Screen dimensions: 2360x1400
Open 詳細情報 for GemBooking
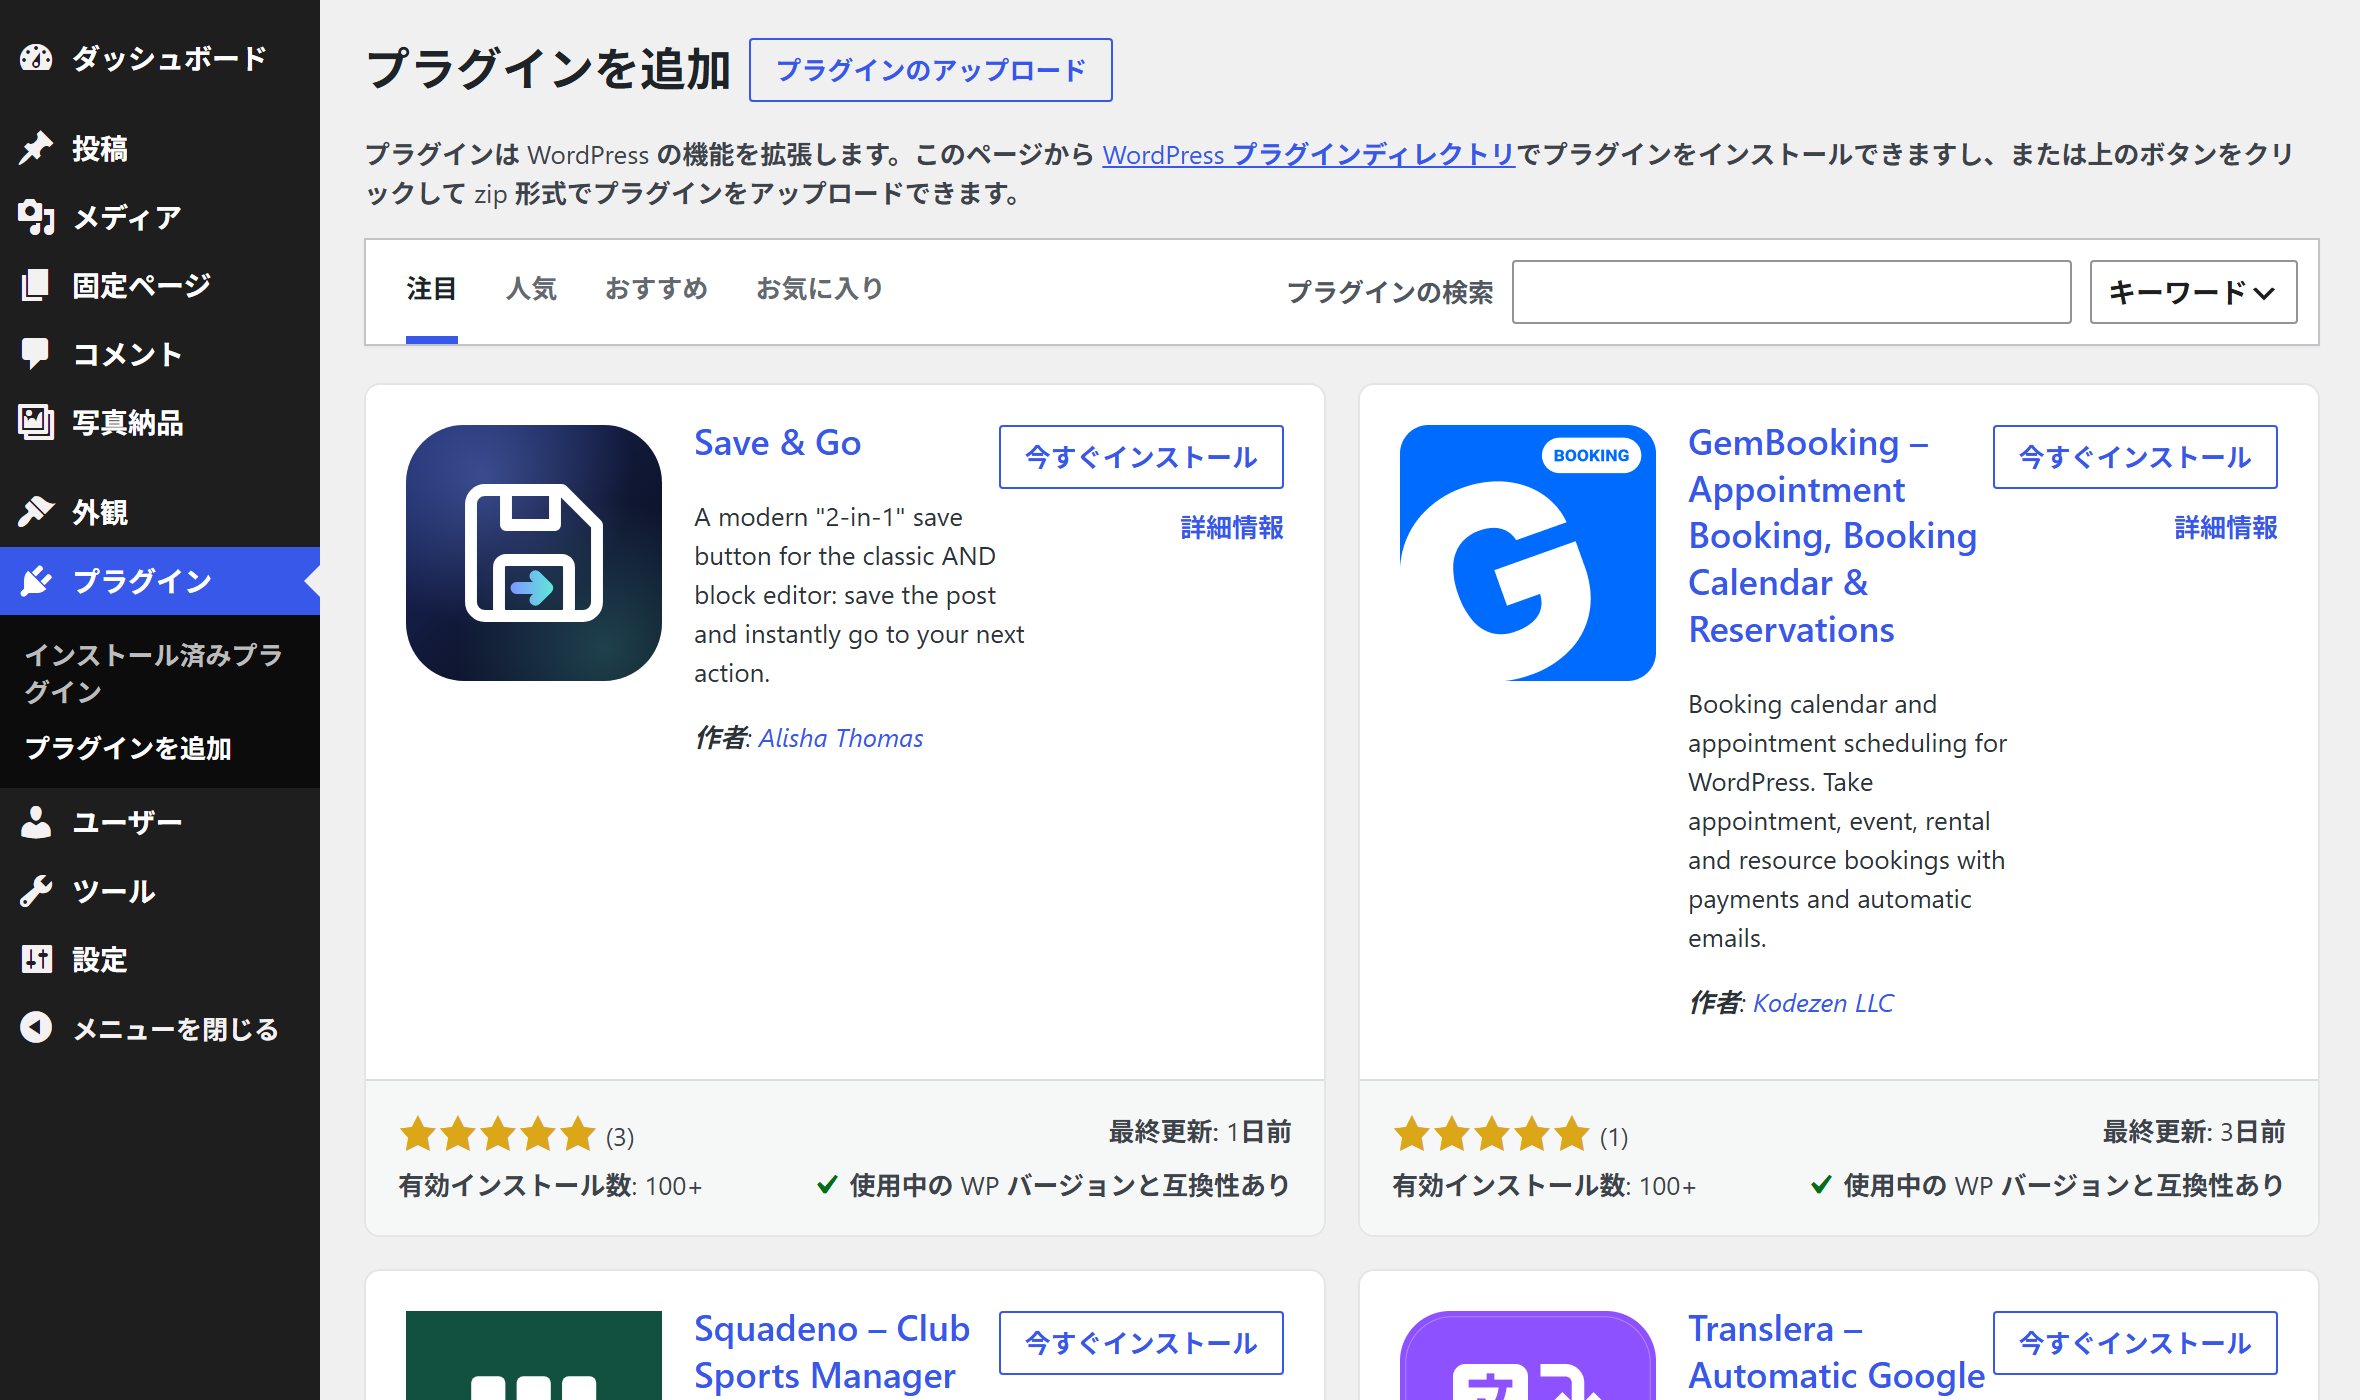[2226, 527]
